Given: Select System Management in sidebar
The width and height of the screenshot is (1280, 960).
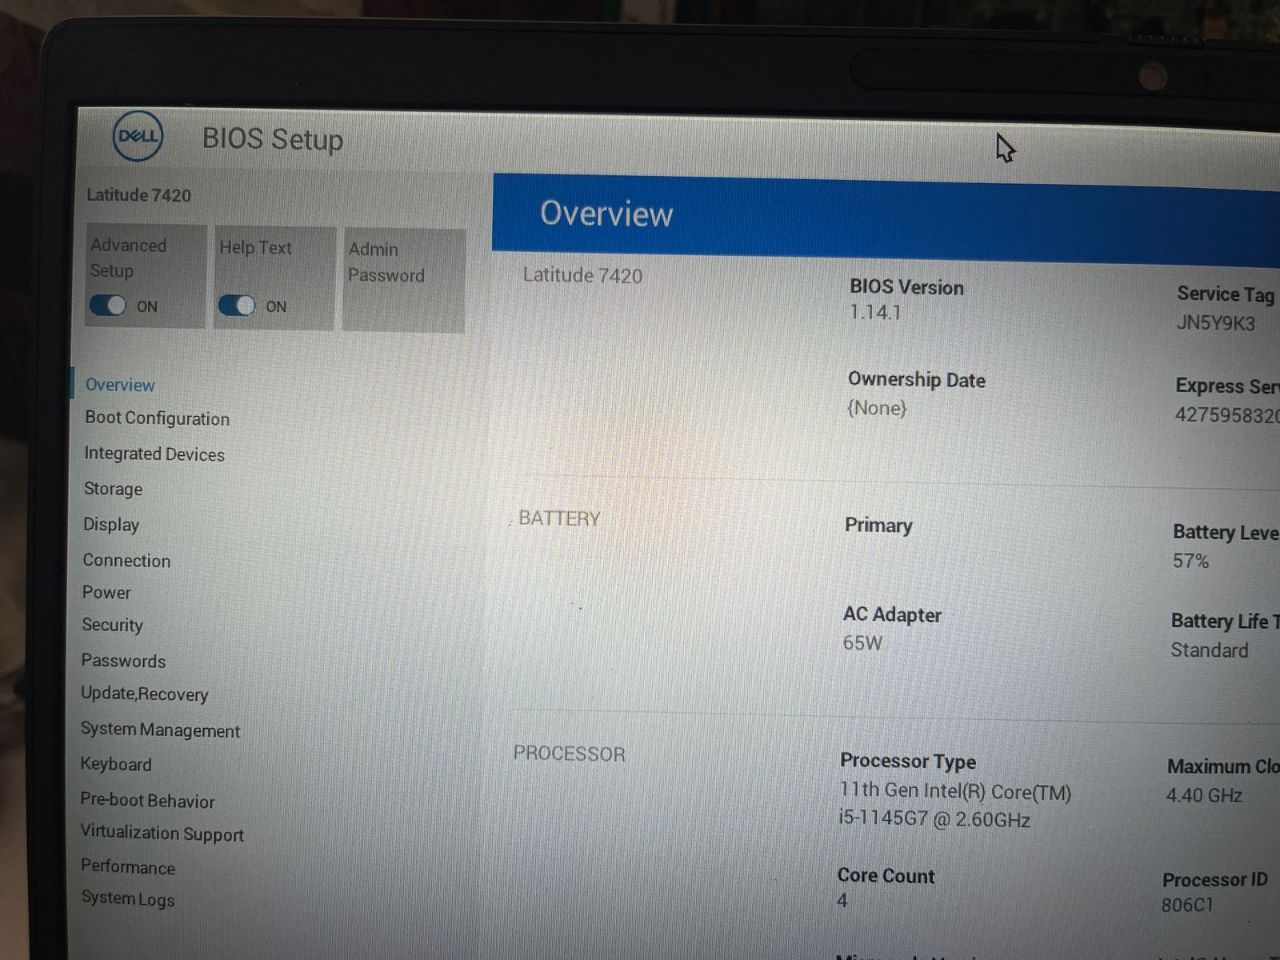Looking at the screenshot, I should (160, 730).
